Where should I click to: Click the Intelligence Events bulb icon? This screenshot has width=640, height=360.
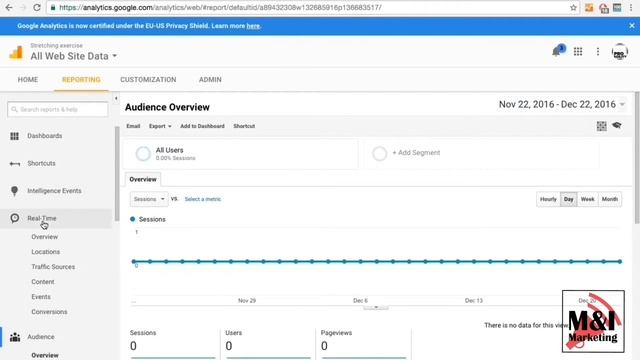point(14,191)
